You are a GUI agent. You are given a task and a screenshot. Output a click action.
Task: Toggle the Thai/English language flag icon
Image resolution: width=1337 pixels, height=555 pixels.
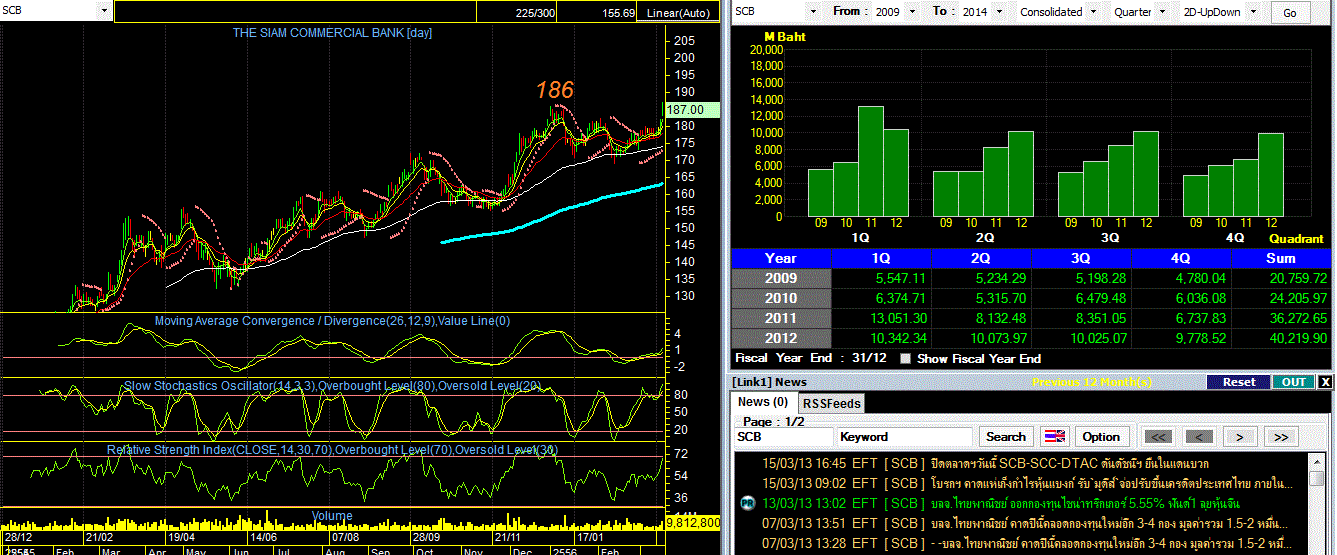[x=1054, y=437]
